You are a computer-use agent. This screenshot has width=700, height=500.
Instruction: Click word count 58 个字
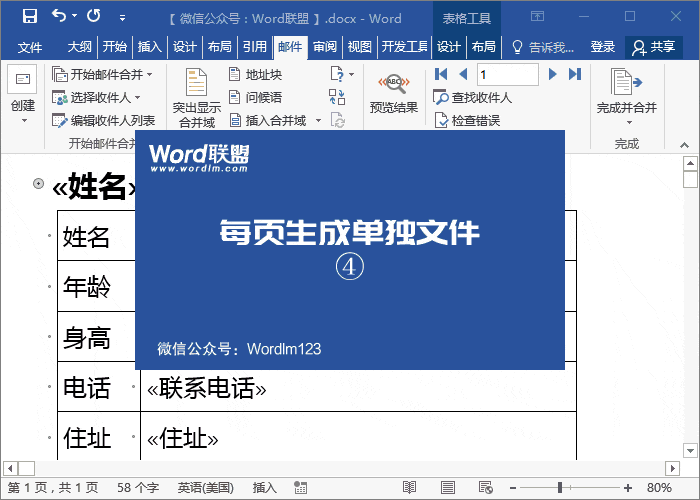pos(138,488)
